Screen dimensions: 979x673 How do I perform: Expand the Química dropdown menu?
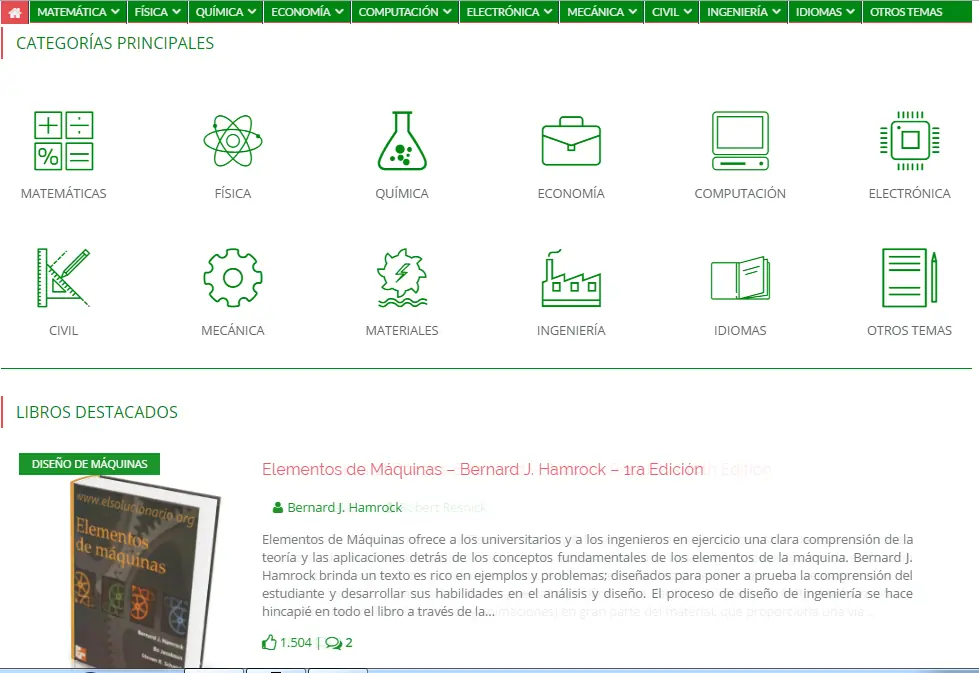[x=225, y=12]
